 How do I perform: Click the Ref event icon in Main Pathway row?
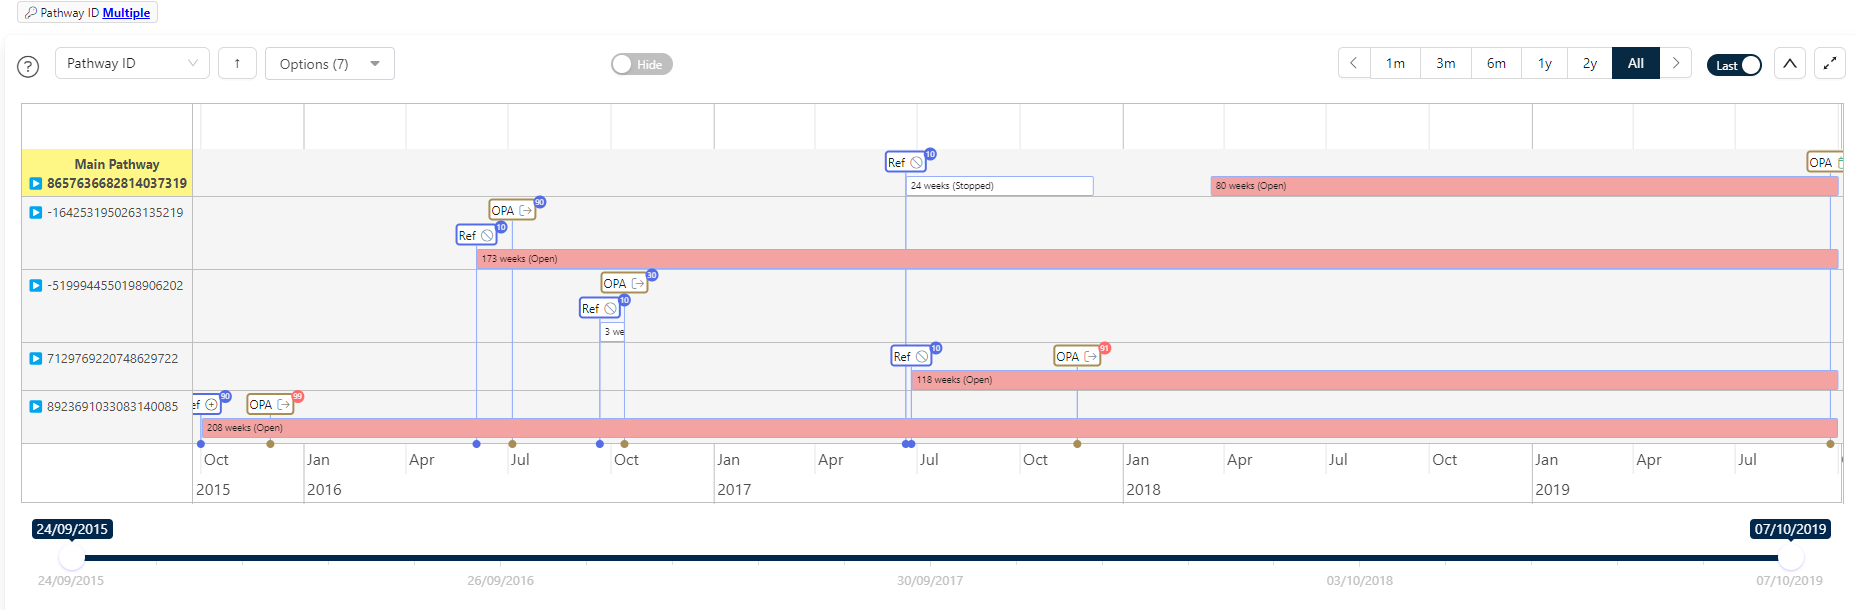point(905,162)
